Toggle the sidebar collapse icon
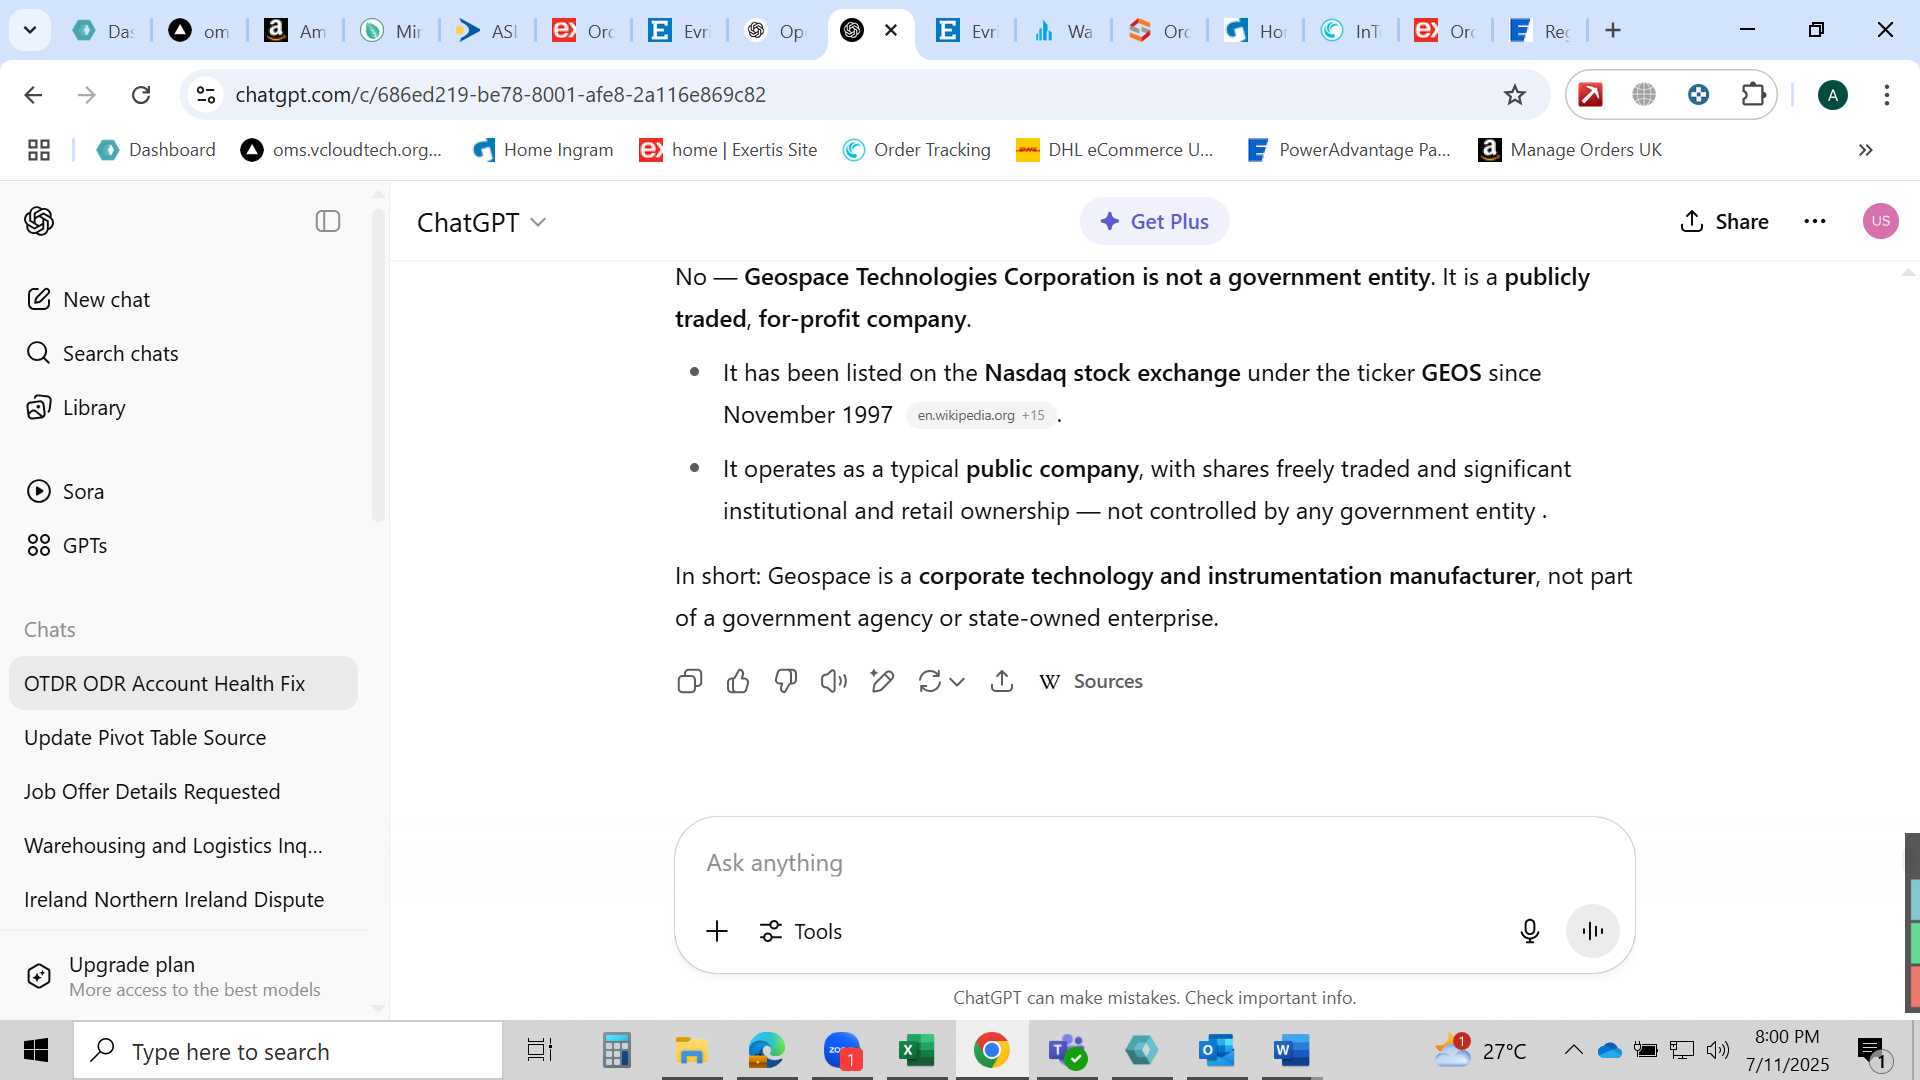The width and height of the screenshot is (1920, 1080). [328, 221]
